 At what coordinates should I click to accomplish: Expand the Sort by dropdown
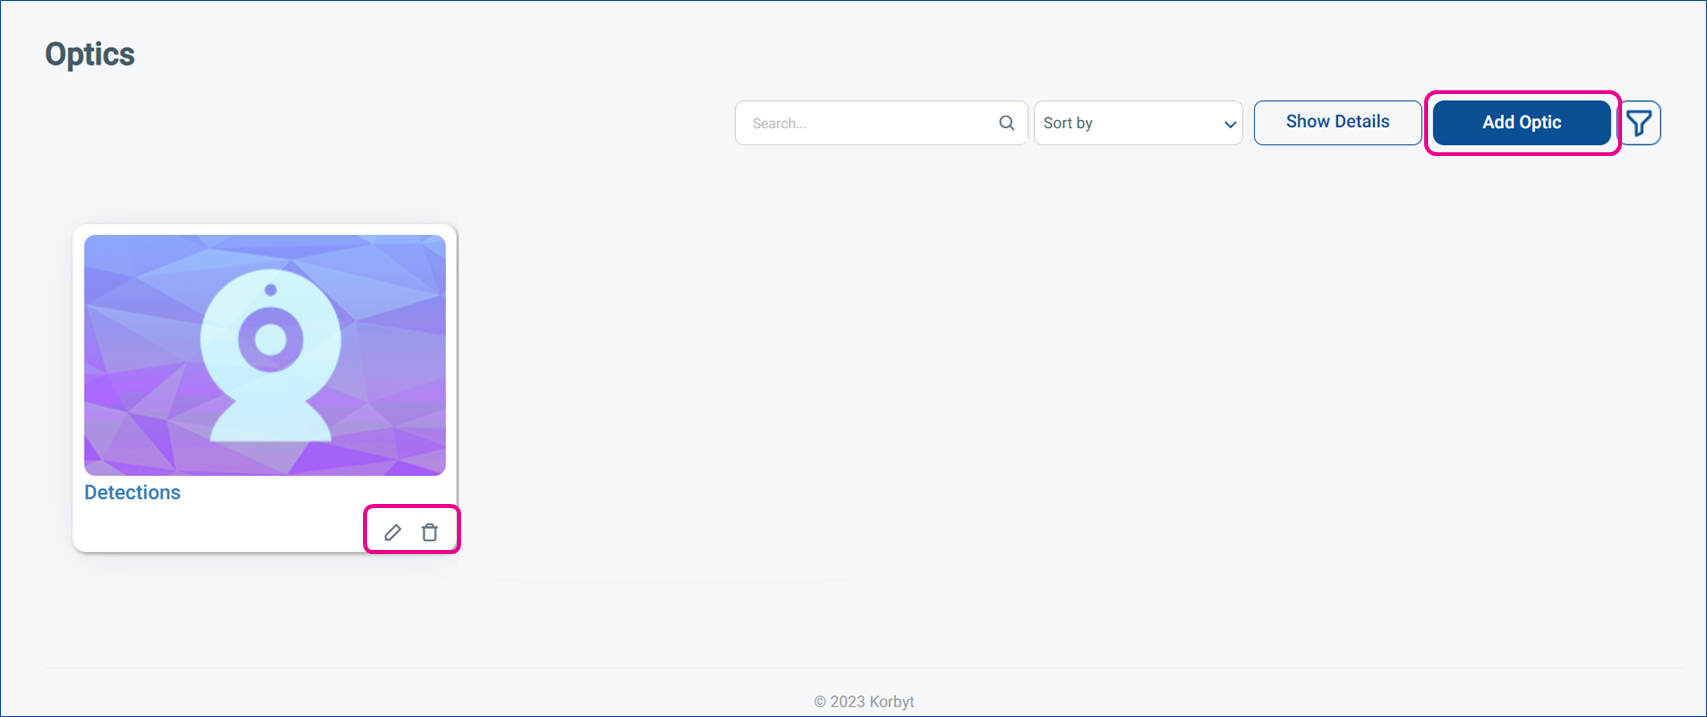pyautogui.click(x=1137, y=123)
